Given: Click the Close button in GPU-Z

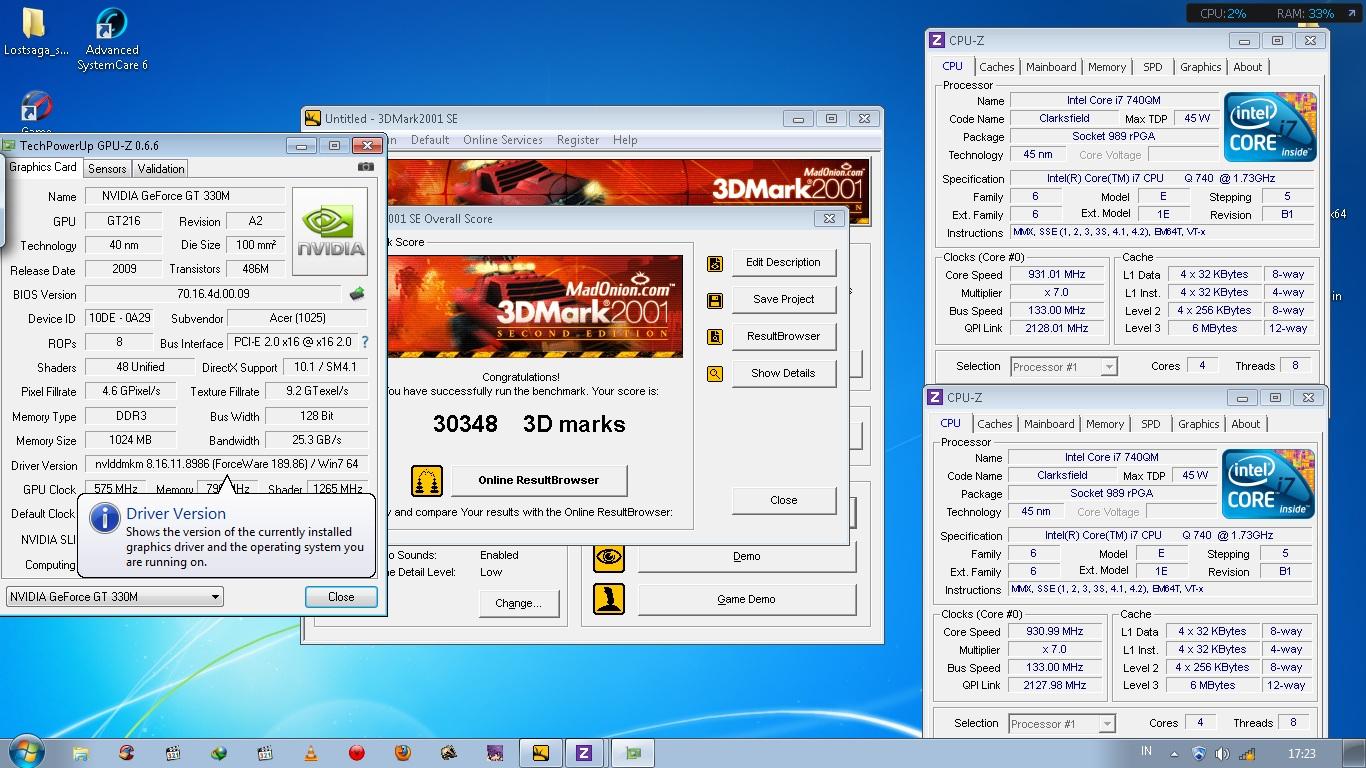Looking at the screenshot, I should point(341,597).
